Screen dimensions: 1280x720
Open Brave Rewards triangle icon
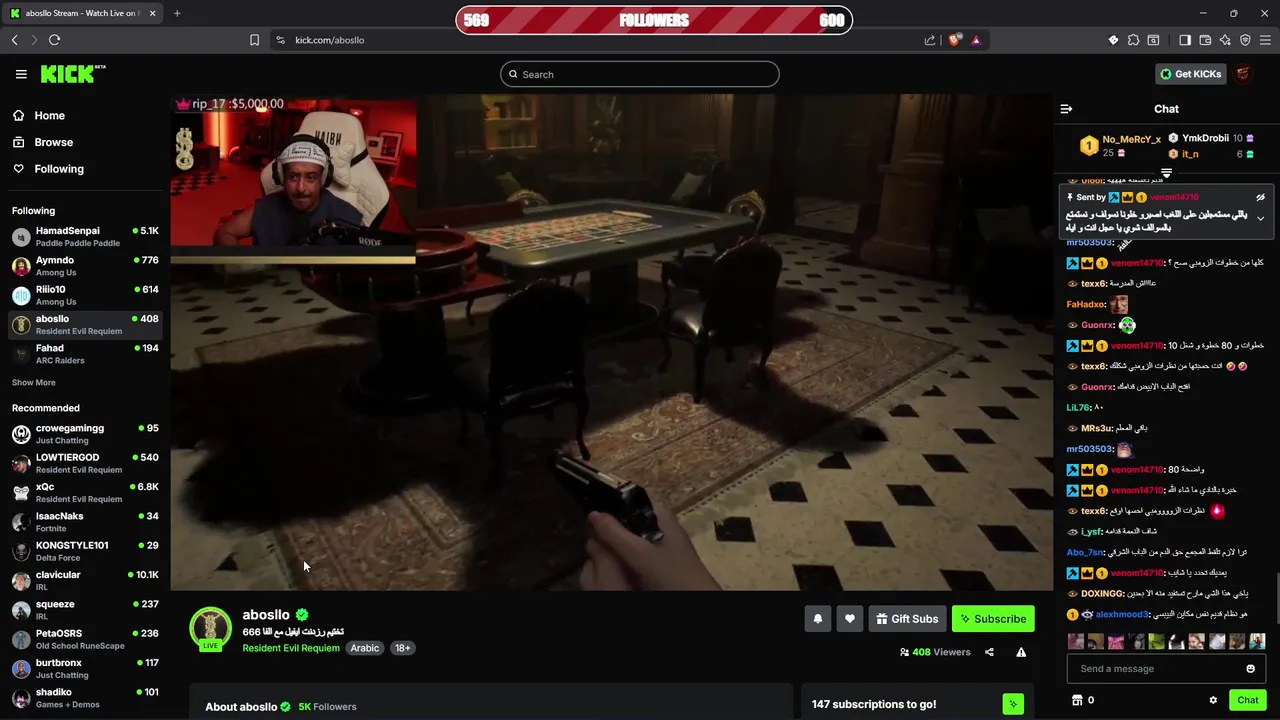click(x=976, y=40)
